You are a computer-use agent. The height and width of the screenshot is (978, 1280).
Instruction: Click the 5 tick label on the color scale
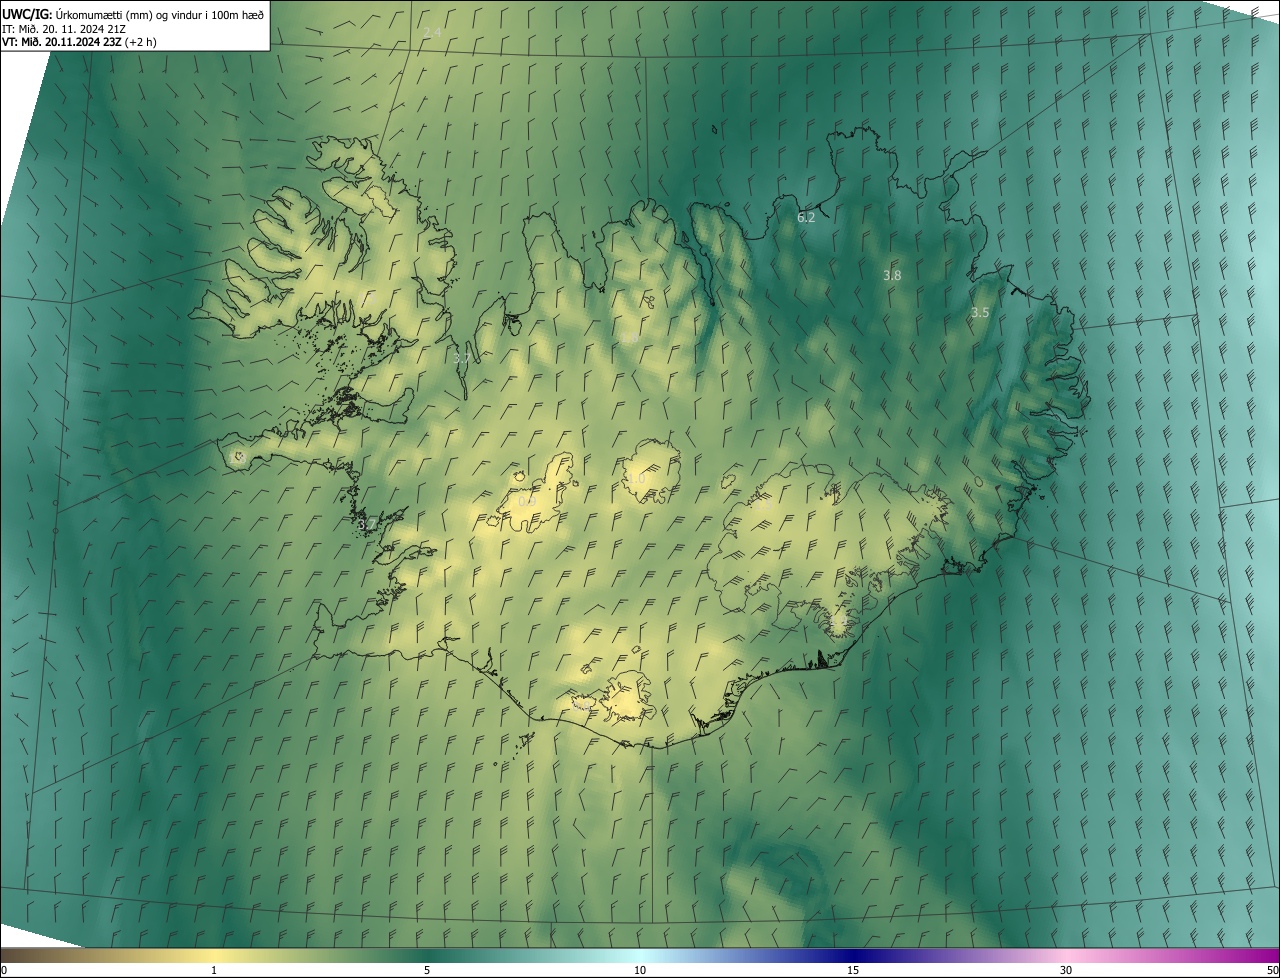tap(427, 970)
